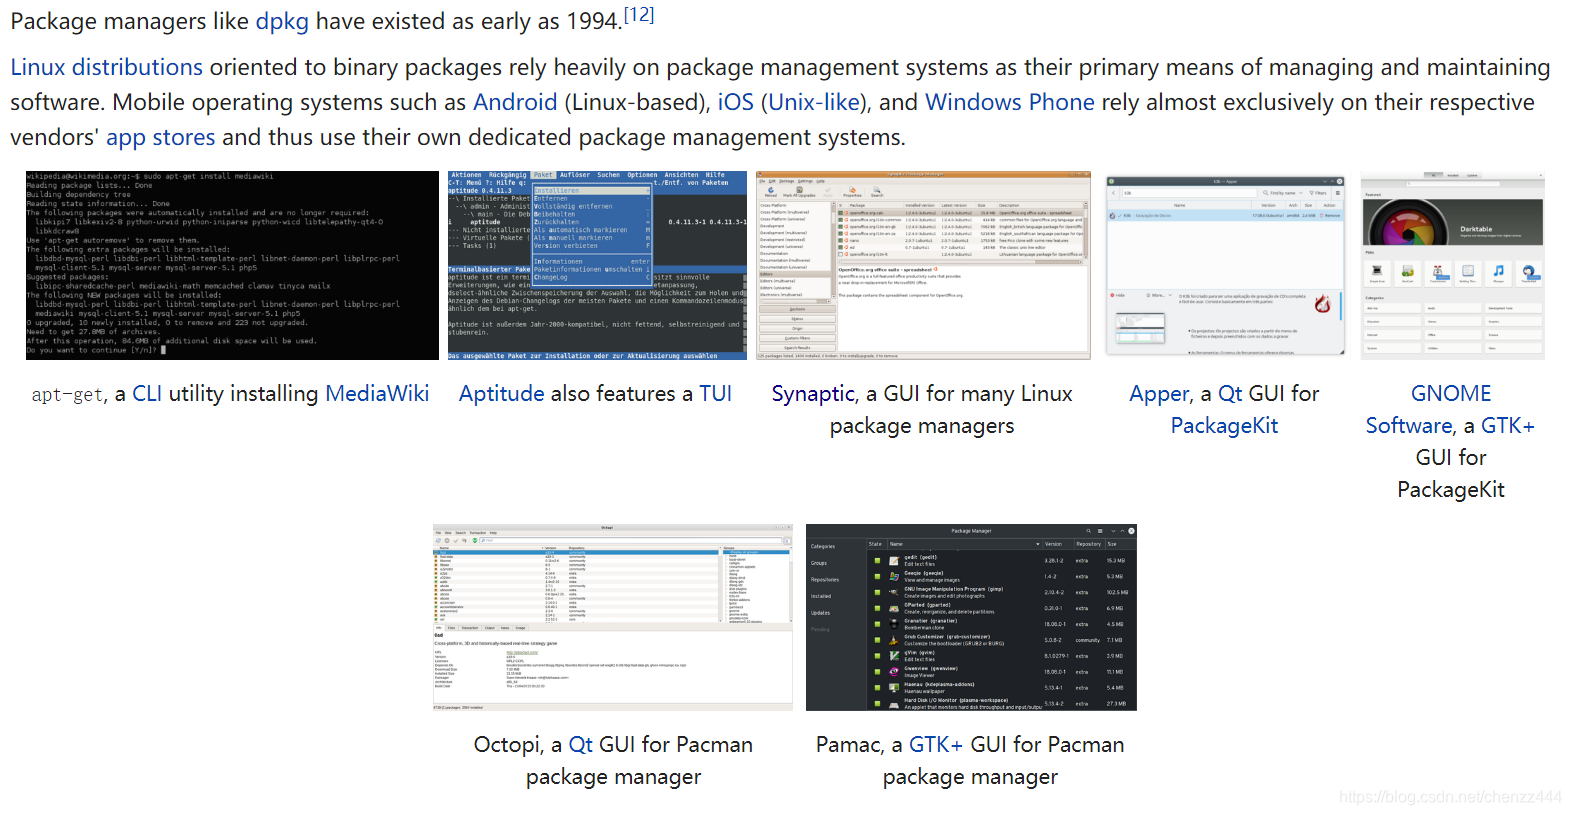This screenshot has height=815, width=1571.
Task: Open the PackageKit link under Apper
Action: point(1224,426)
